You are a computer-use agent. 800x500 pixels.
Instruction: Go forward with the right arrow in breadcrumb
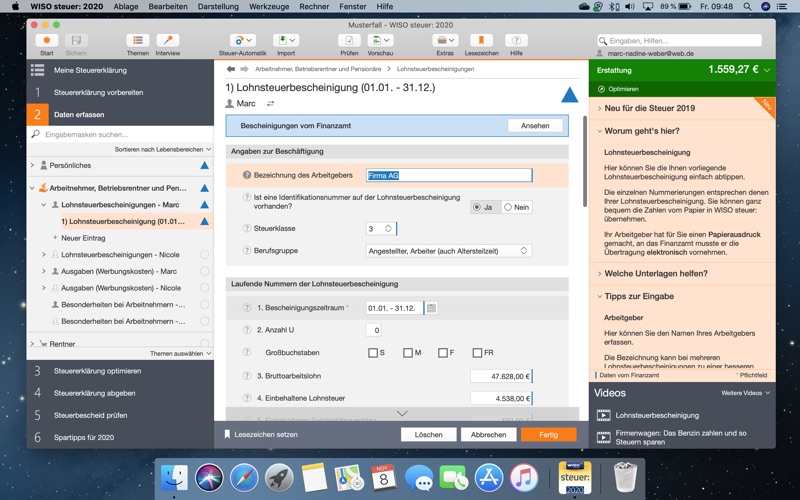pyautogui.click(x=244, y=69)
